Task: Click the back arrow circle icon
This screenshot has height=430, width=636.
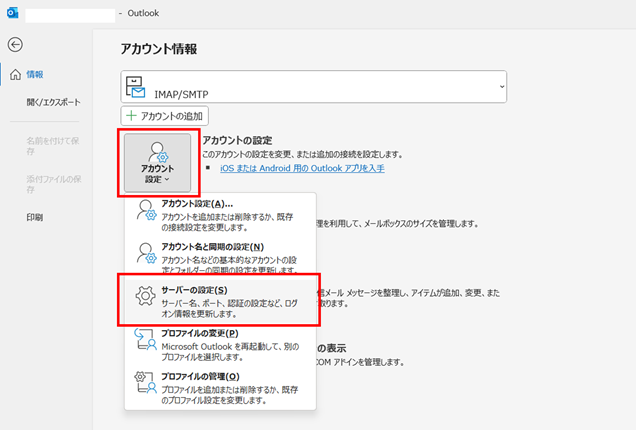Action: click(x=14, y=45)
